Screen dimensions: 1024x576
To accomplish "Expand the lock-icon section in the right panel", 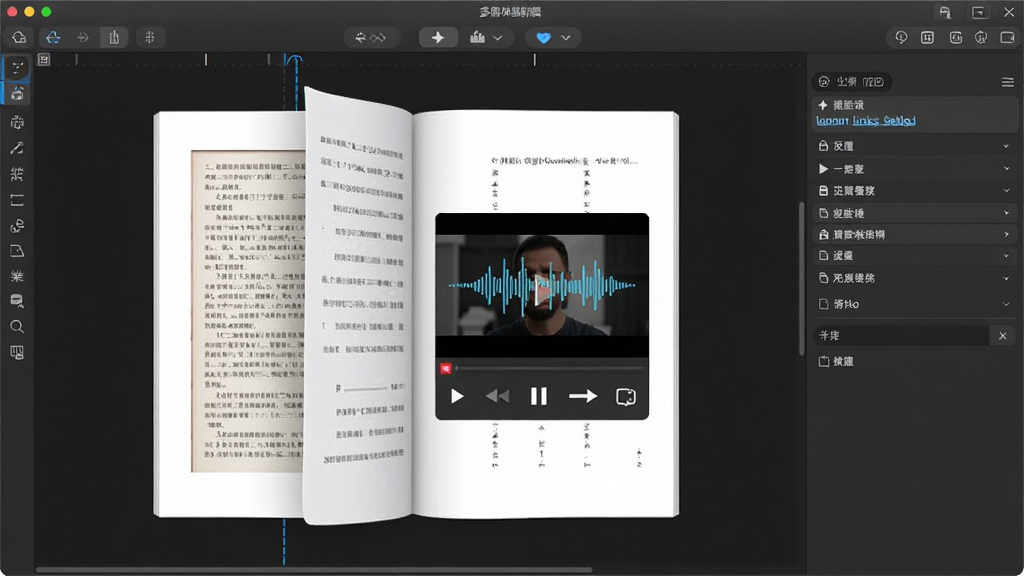I will tap(914, 146).
